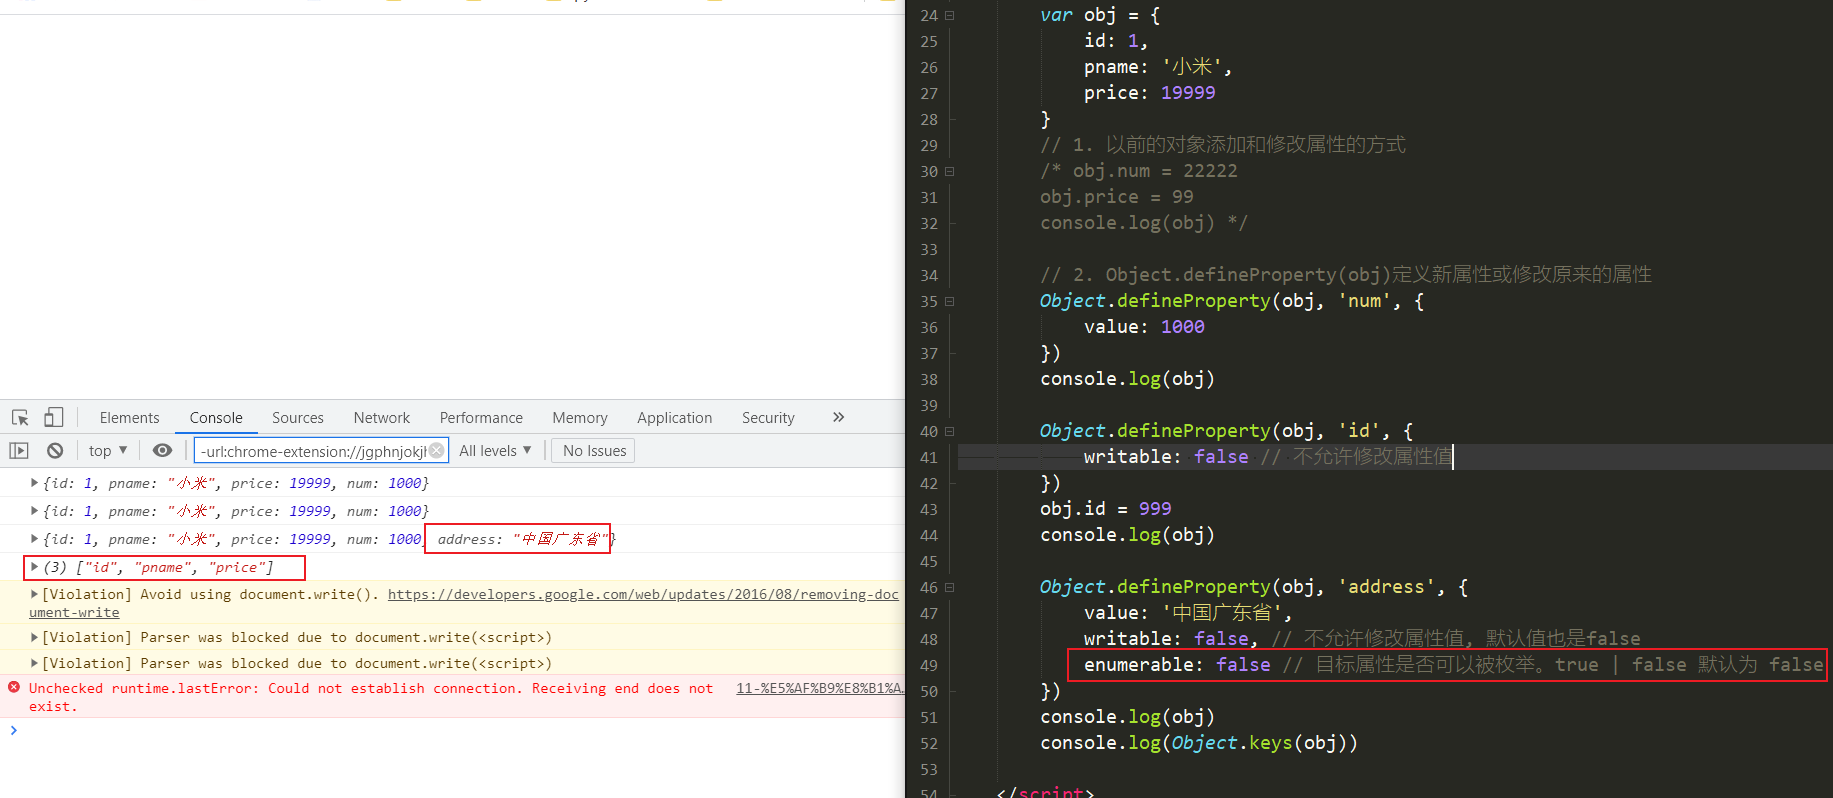Toggle the device toolbar icon
This screenshot has height=798, width=1833.
54,417
